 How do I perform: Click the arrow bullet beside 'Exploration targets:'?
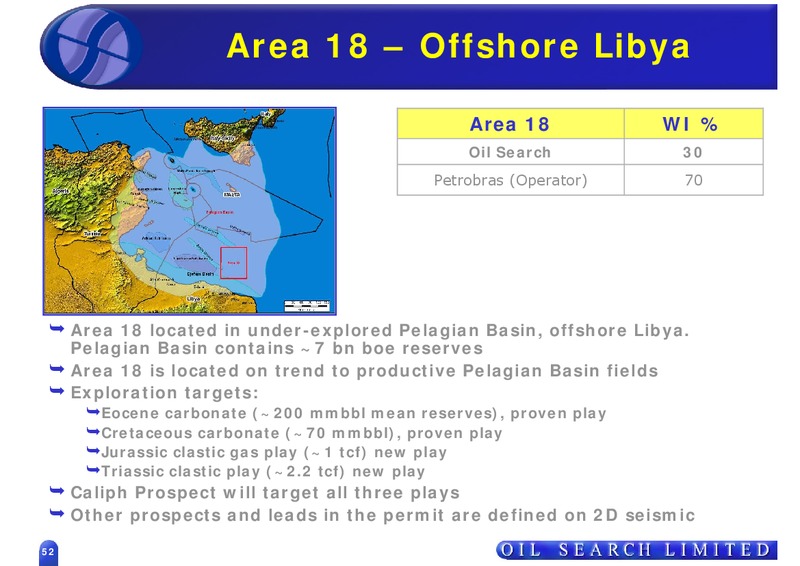57,391
